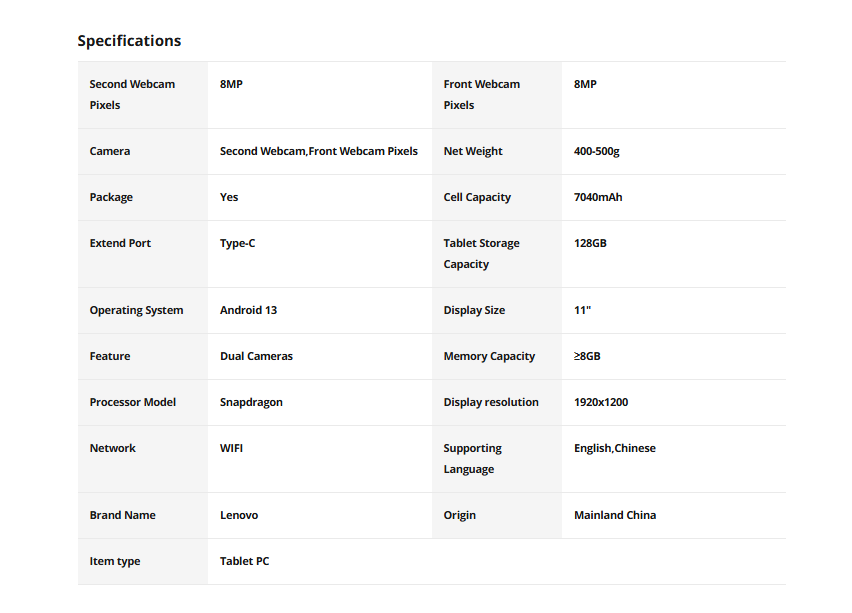852x613 pixels.
Task: Select the 'Second Webcam Pixels' label
Action: coord(132,95)
